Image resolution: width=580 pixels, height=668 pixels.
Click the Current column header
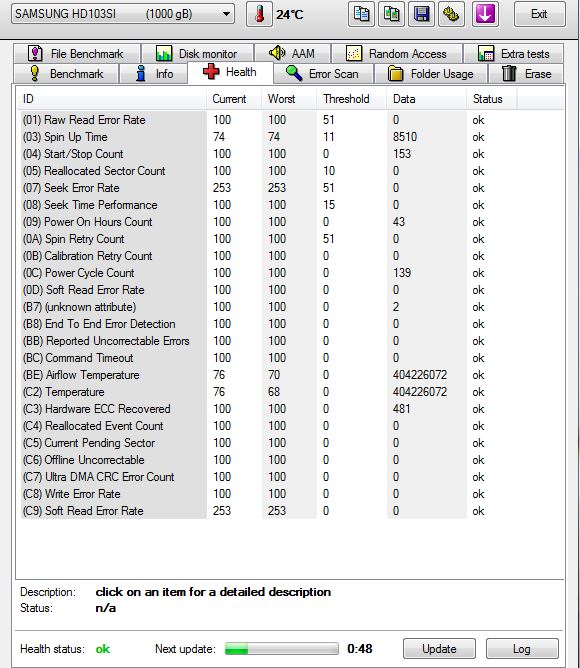(234, 99)
